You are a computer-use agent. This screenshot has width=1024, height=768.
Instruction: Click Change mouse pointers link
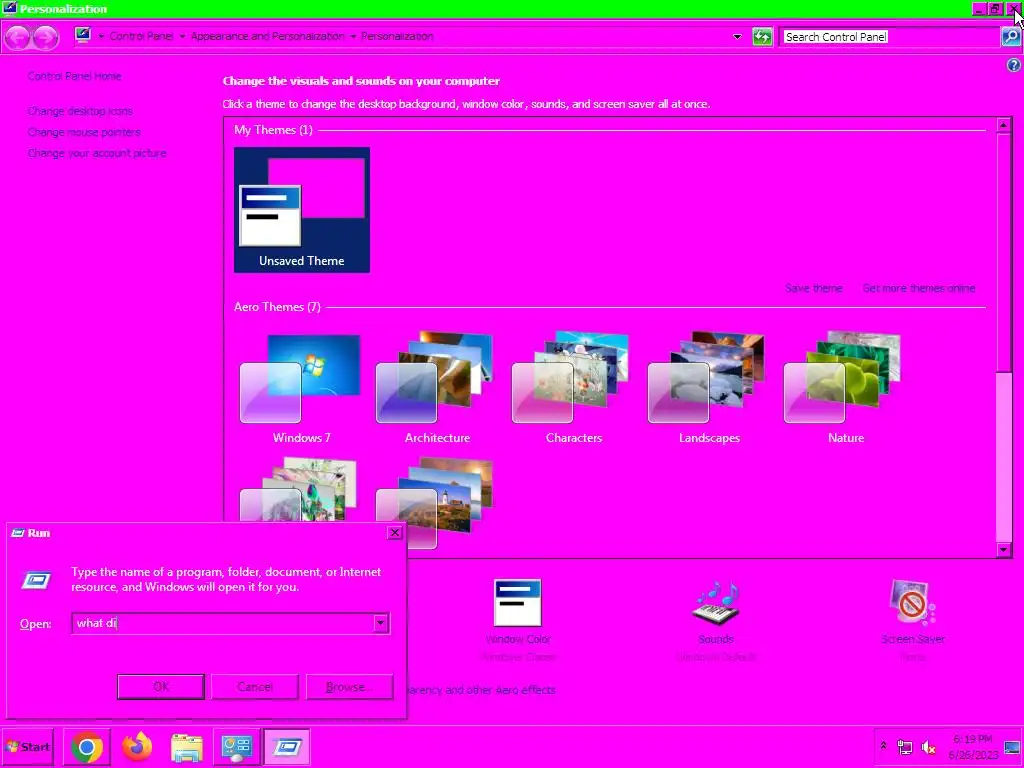point(84,132)
